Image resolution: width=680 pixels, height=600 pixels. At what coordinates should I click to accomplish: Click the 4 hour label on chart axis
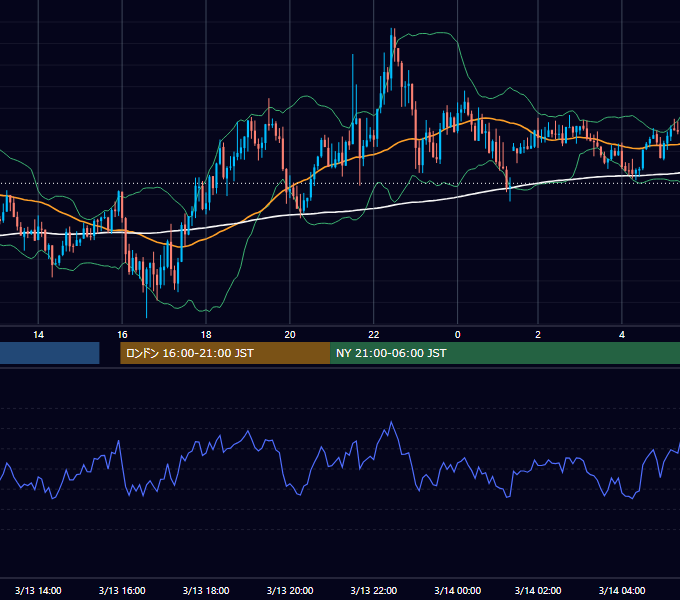pyautogui.click(x=622, y=335)
